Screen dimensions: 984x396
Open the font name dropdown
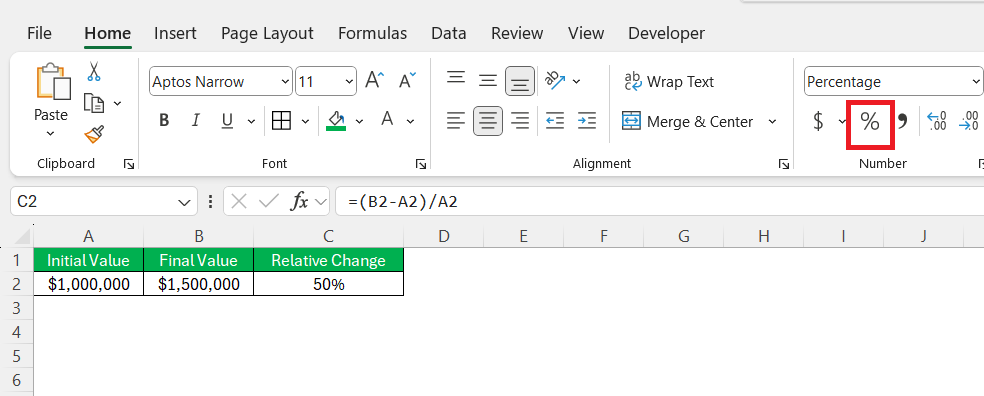[286, 82]
